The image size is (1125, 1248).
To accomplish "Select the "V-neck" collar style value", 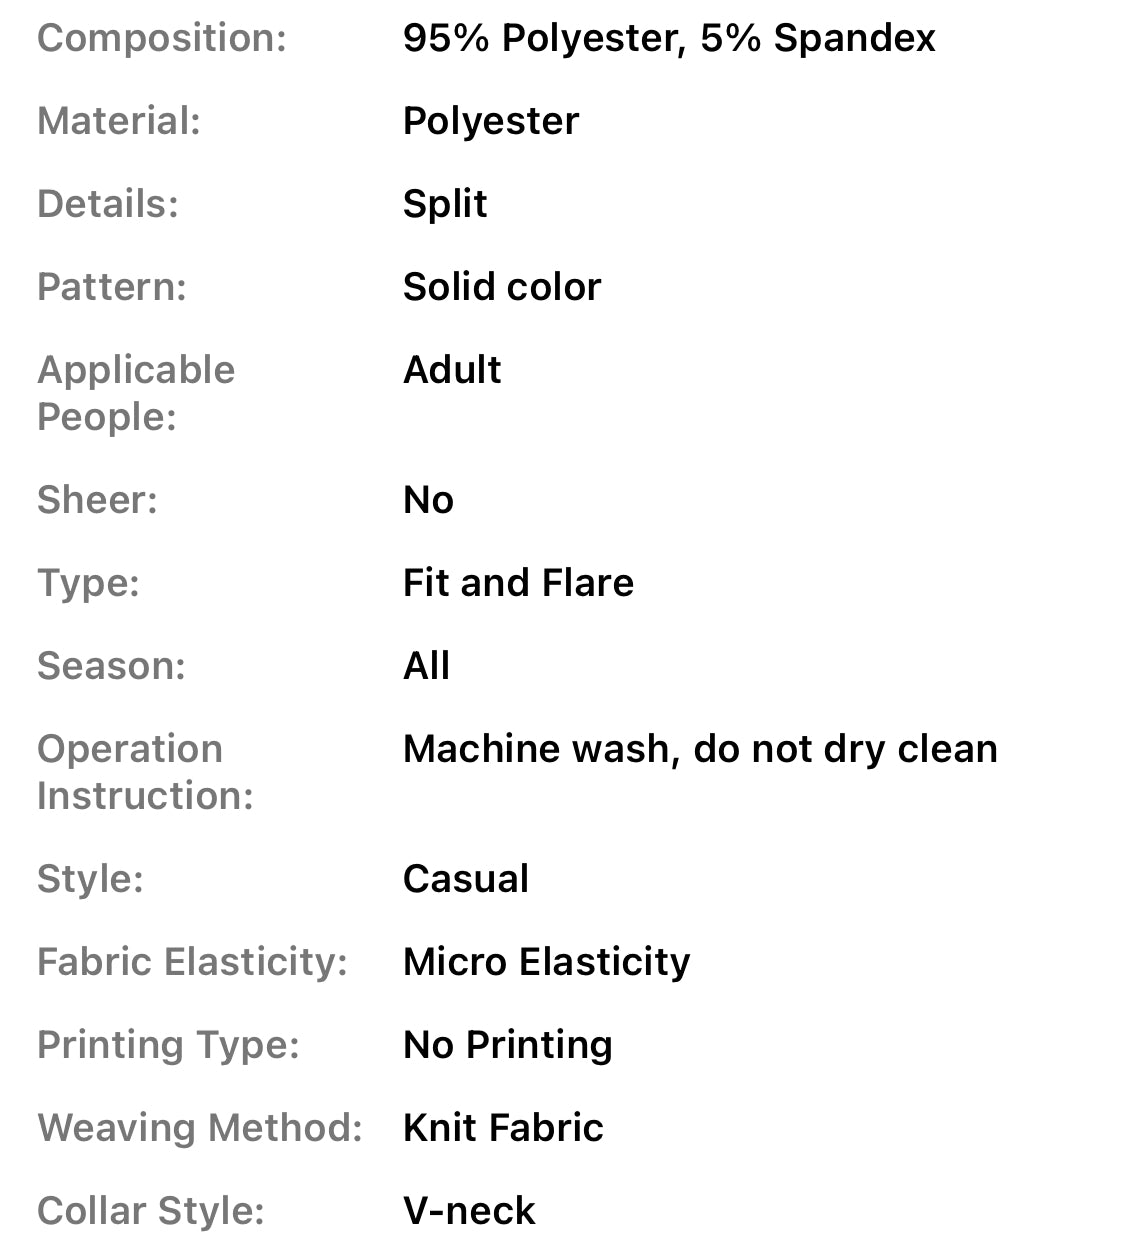I will (469, 1211).
